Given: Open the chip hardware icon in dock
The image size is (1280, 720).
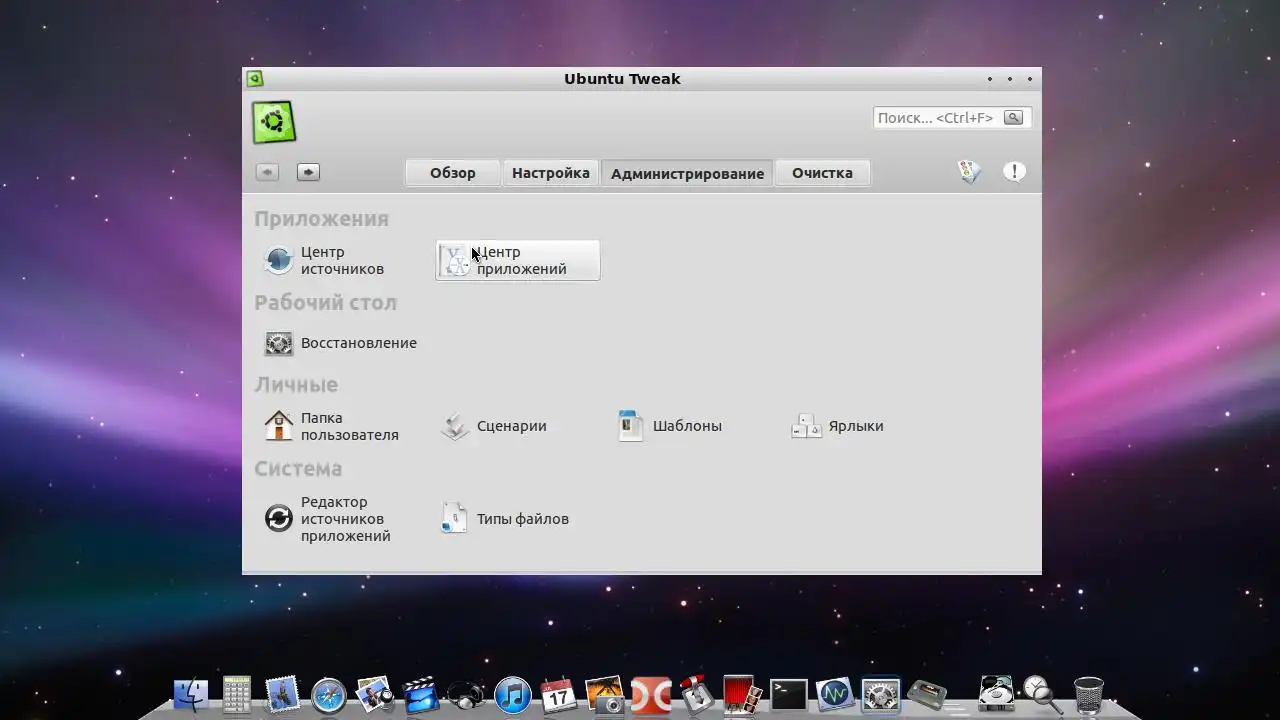Looking at the screenshot, I should 927,695.
